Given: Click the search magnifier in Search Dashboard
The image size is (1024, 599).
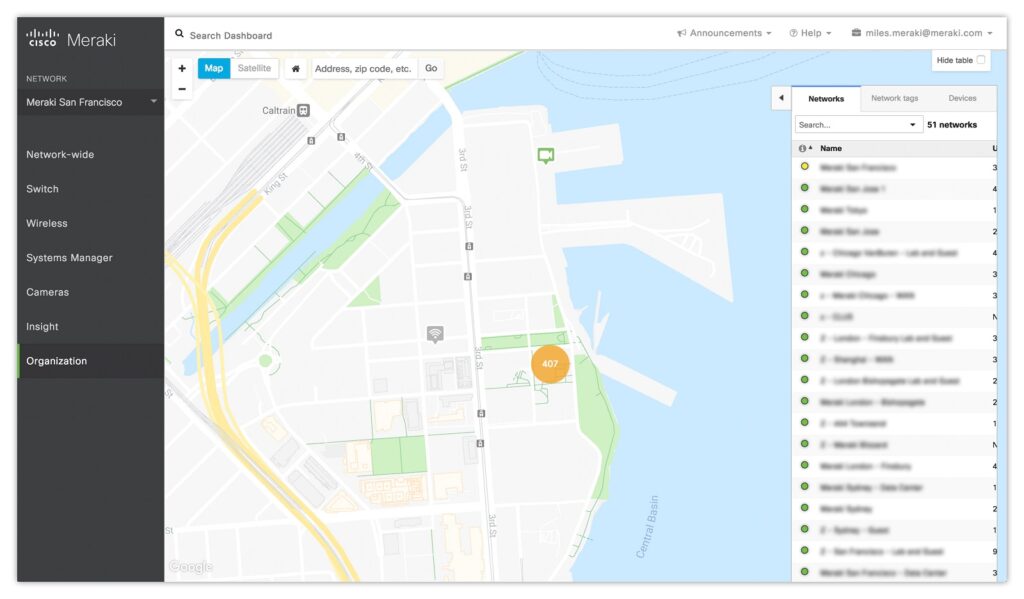Looking at the screenshot, I should [179, 33].
